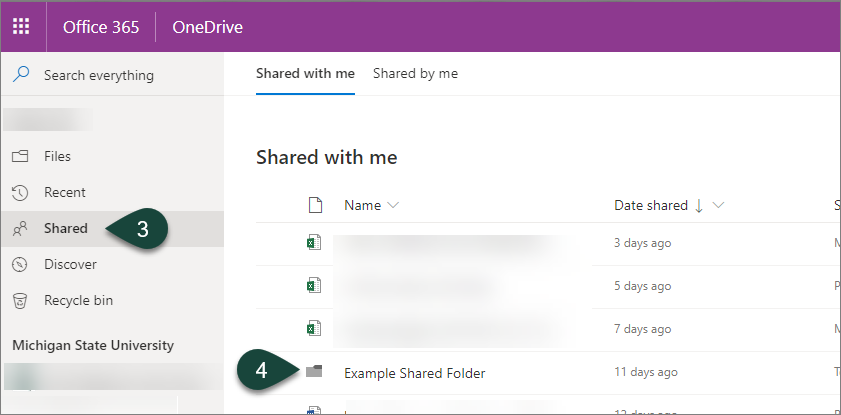Select Shared in the sidebar

point(112,228)
